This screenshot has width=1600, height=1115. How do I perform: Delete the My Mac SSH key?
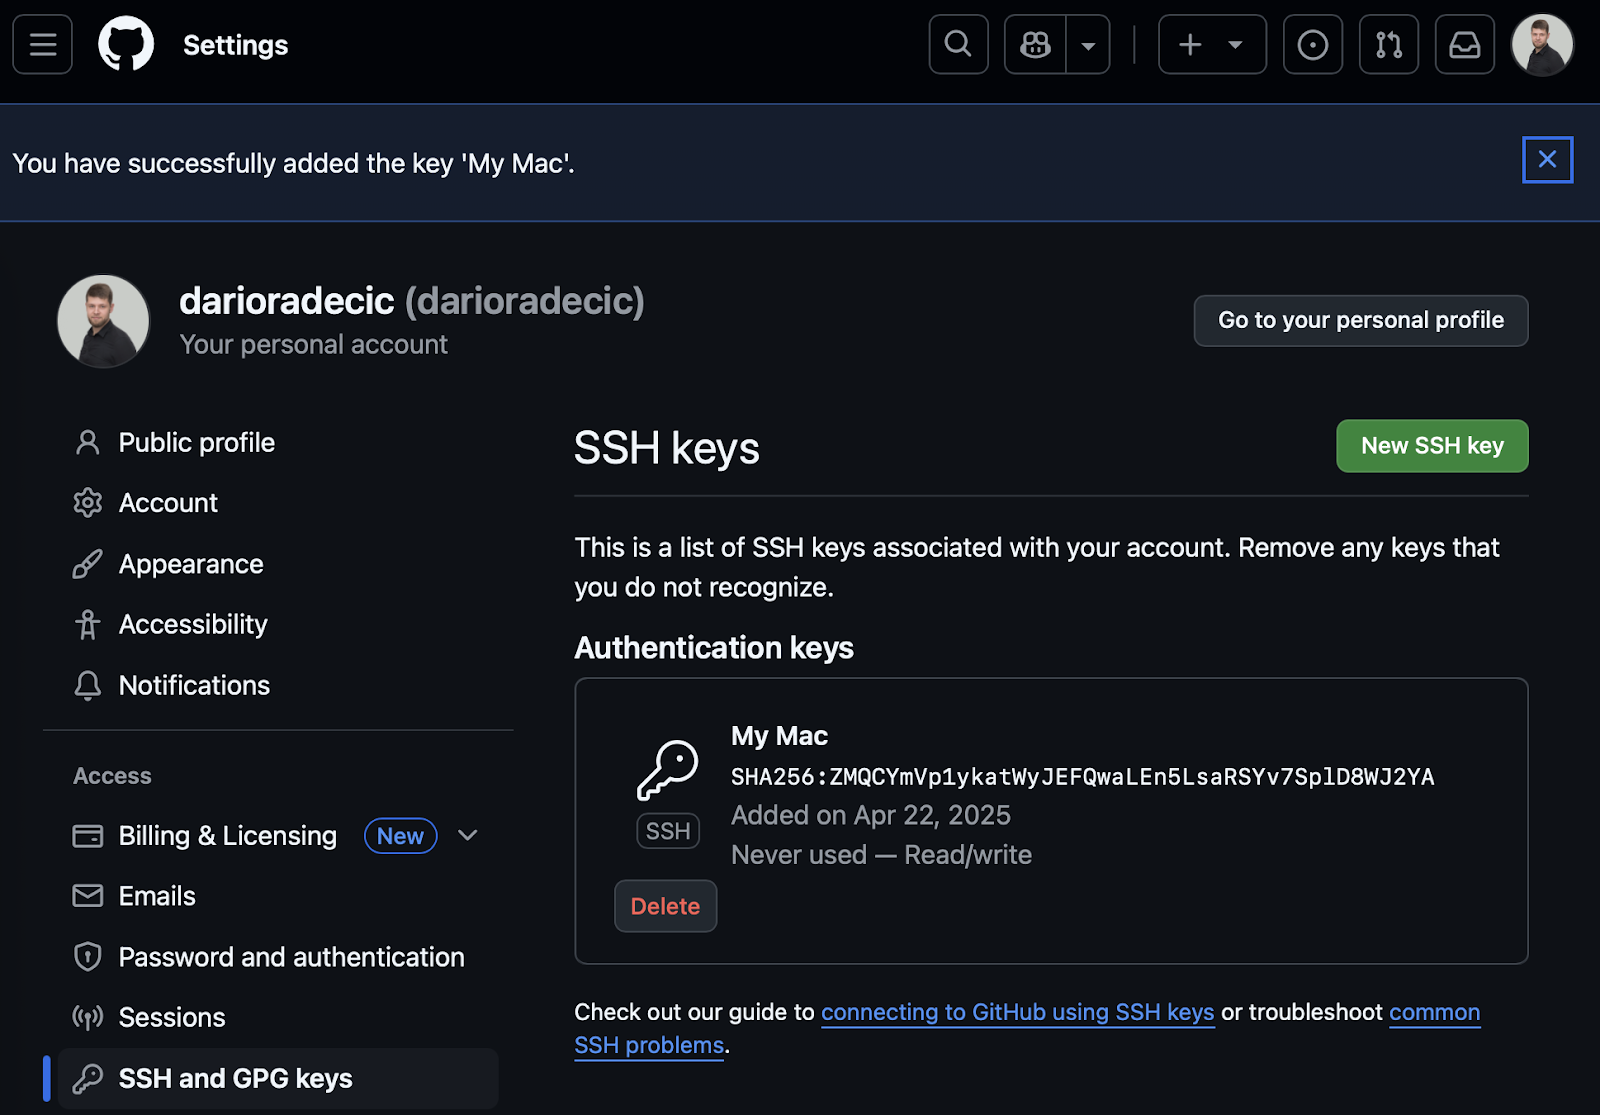pos(665,906)
